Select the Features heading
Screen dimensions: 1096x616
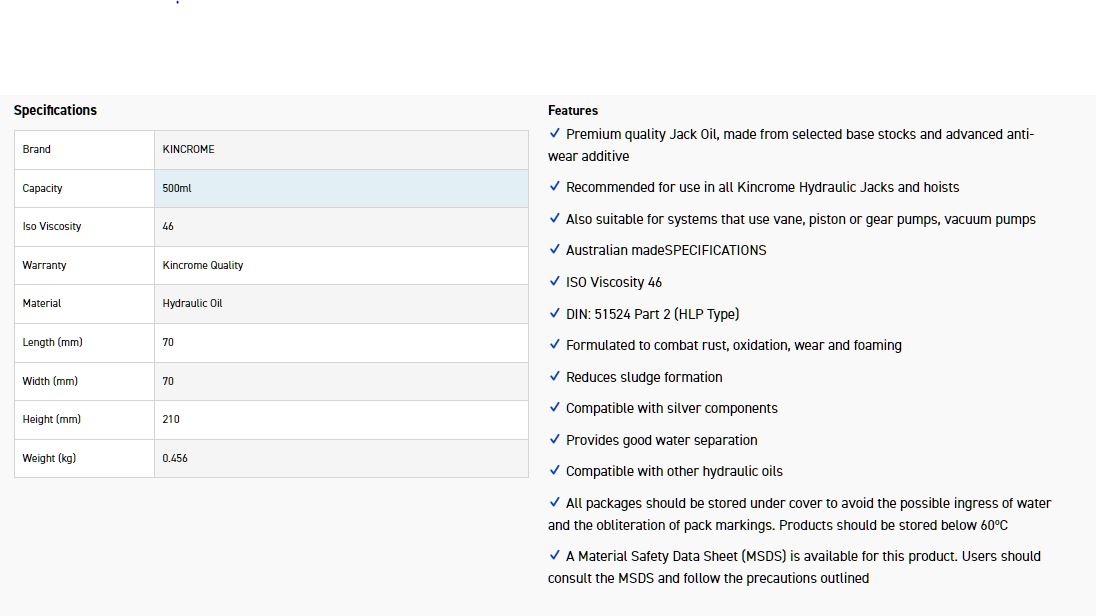(x=573, y=110)
